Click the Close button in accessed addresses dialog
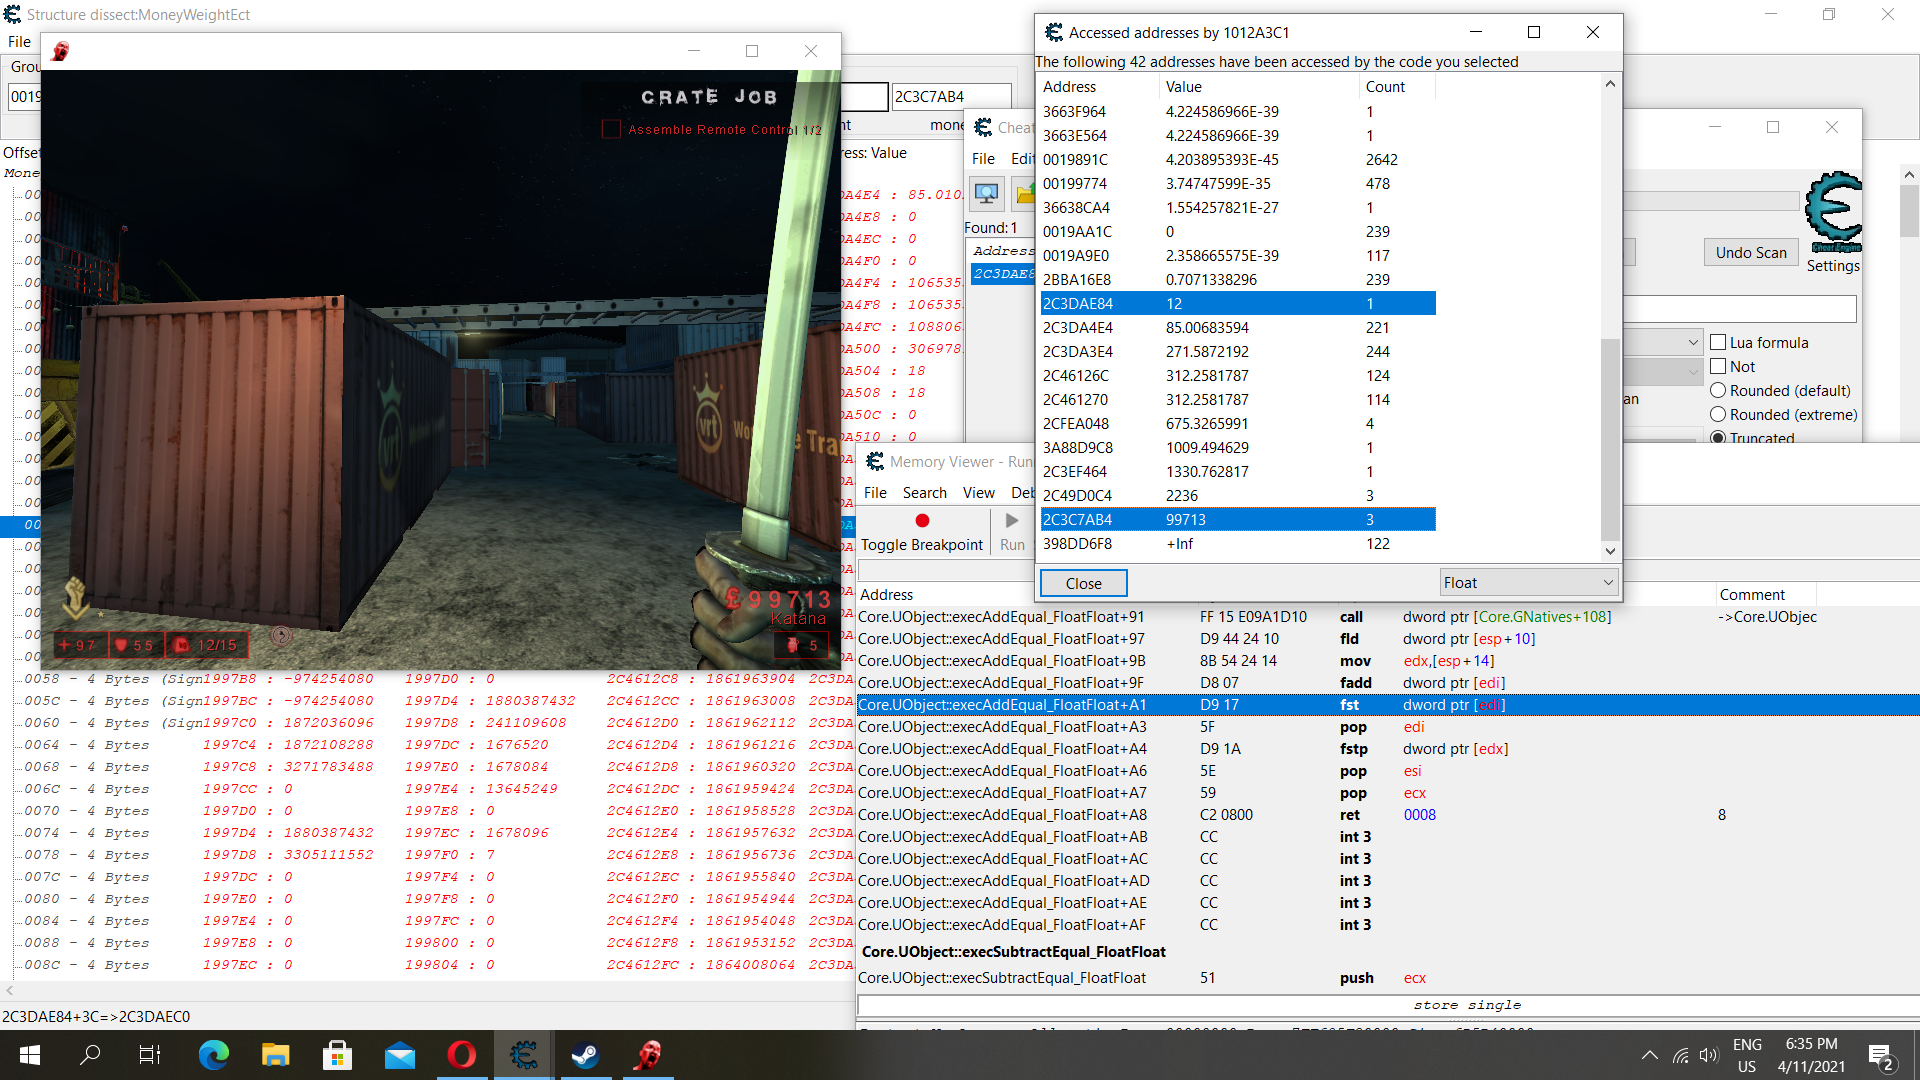Screen dimensions: 1920x1080 (1083, 583)
